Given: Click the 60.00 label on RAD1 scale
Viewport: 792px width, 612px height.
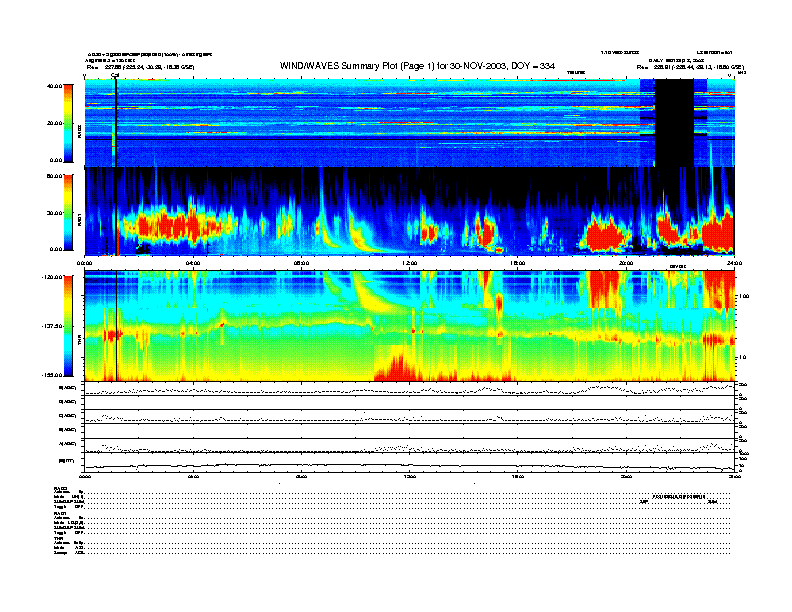Looking at the screenshot, I should pos(54,176).
